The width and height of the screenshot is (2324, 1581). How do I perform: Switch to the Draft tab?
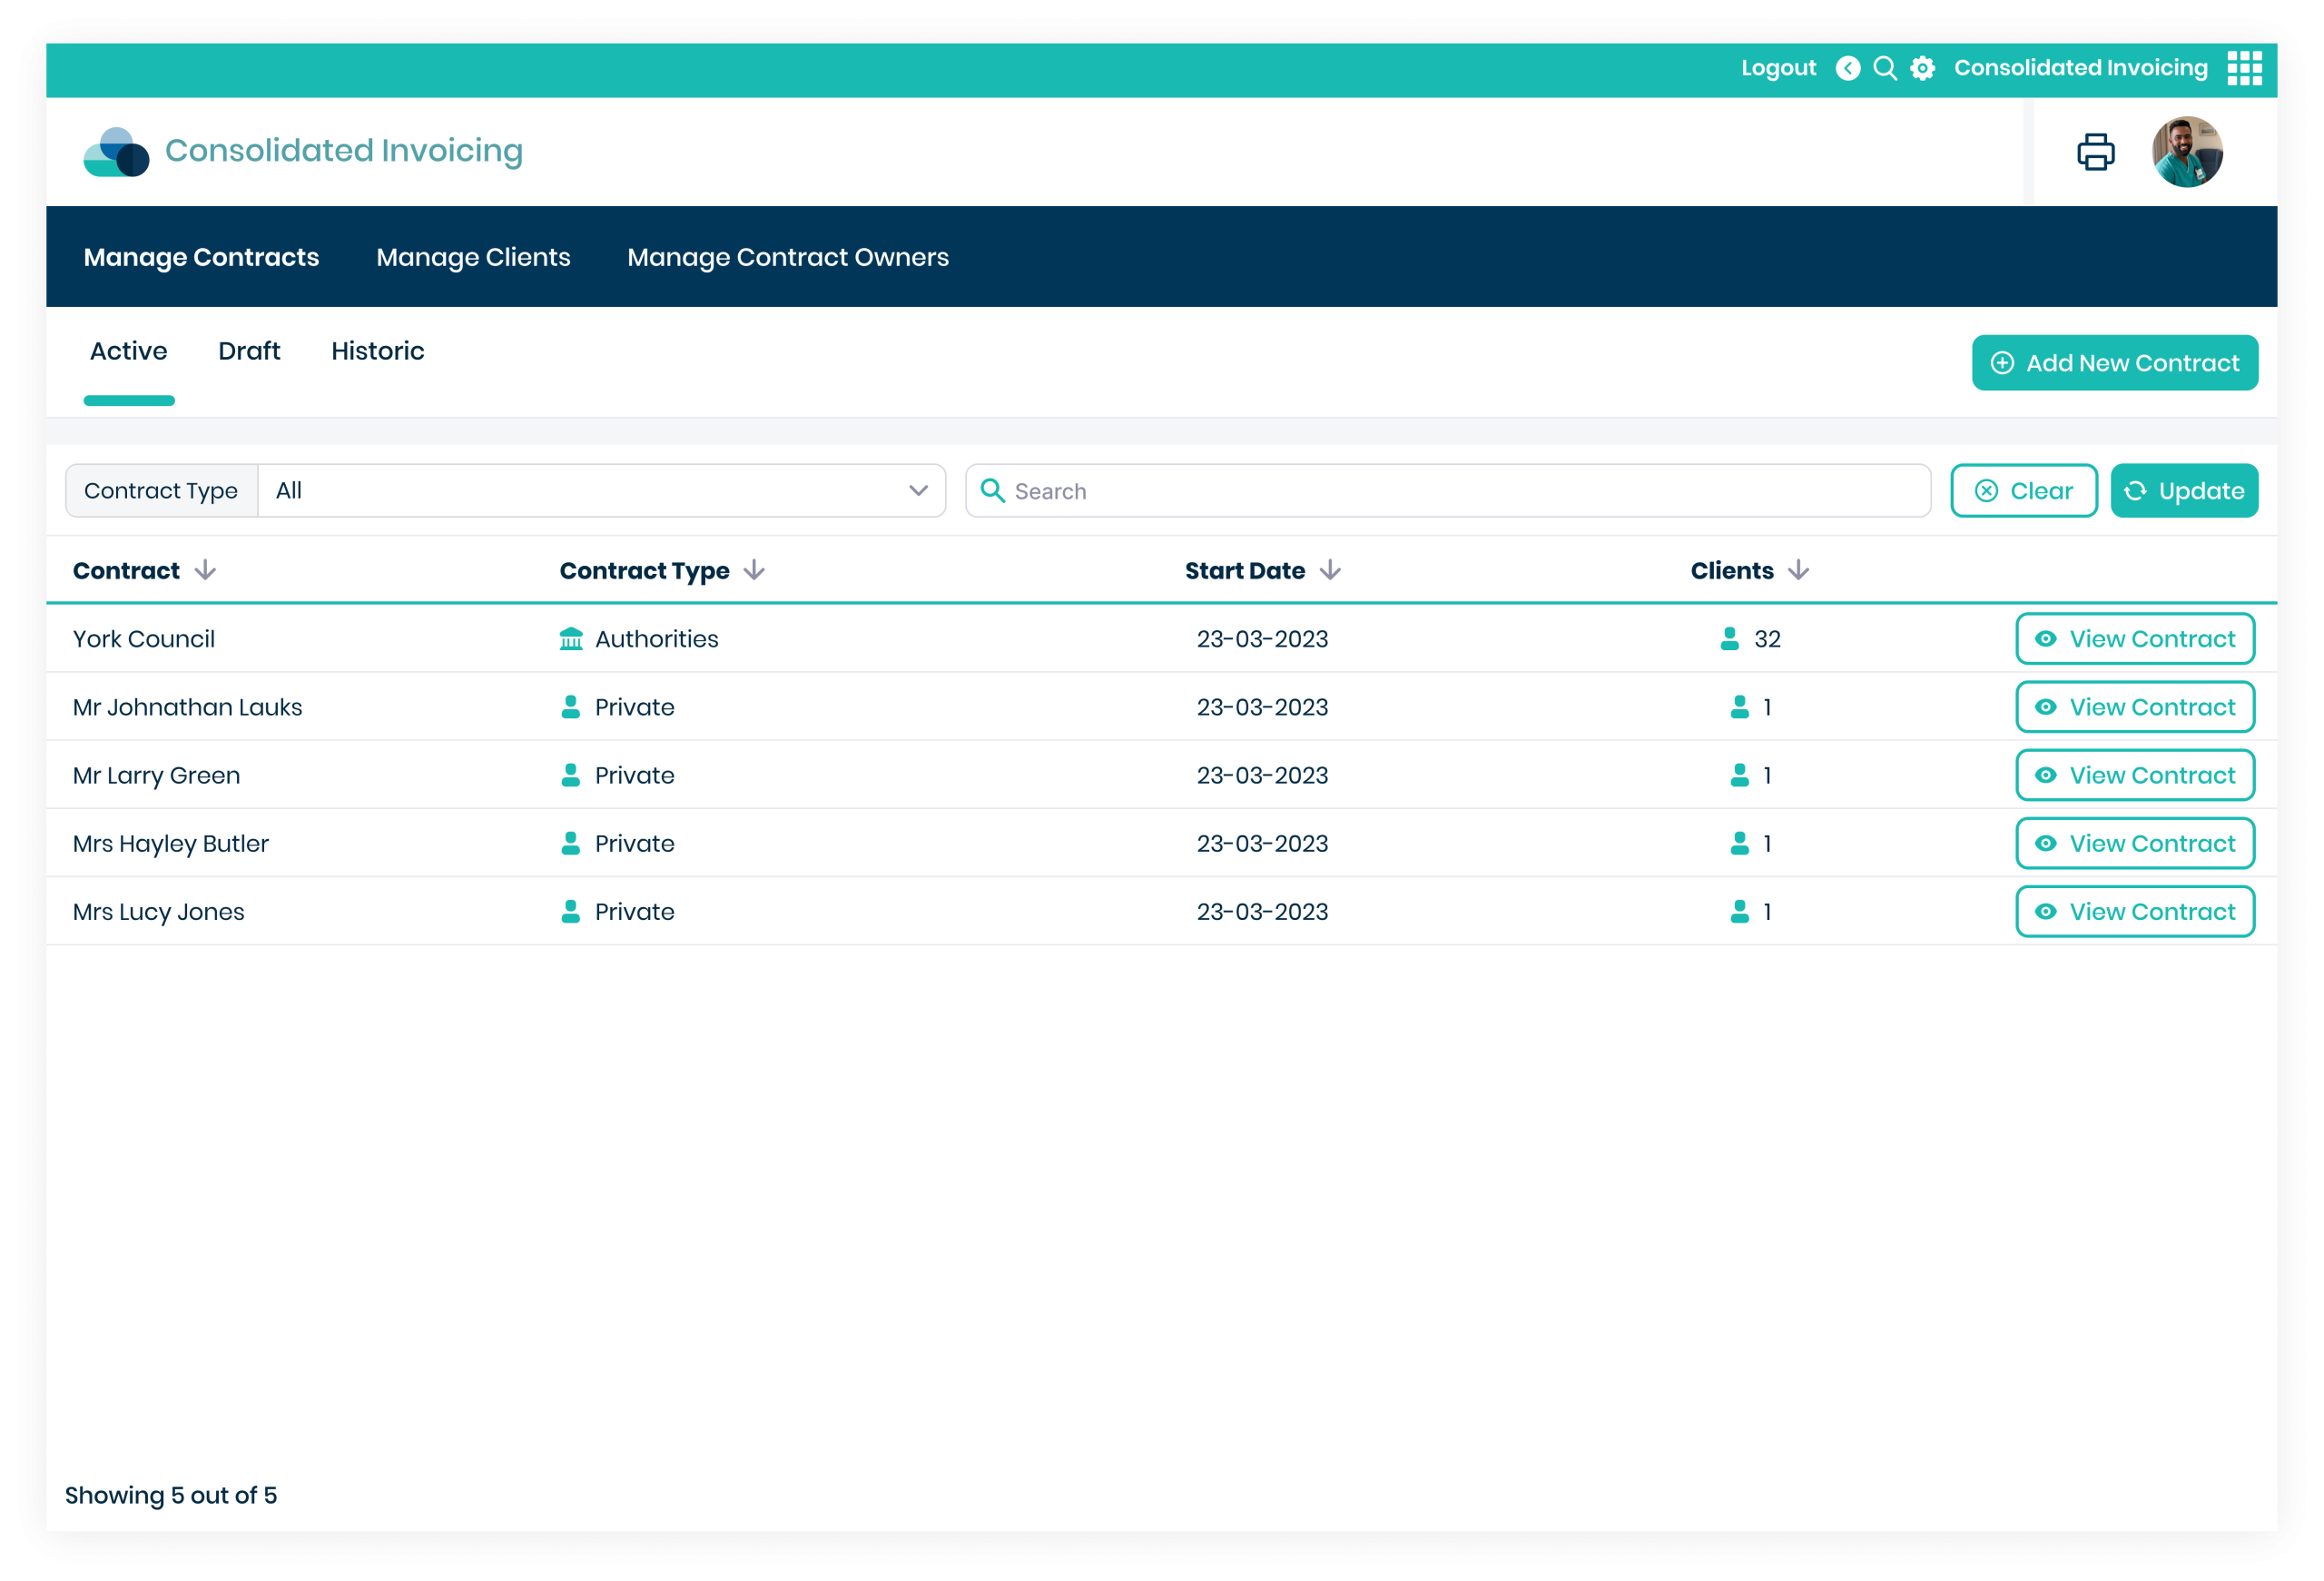249,351
